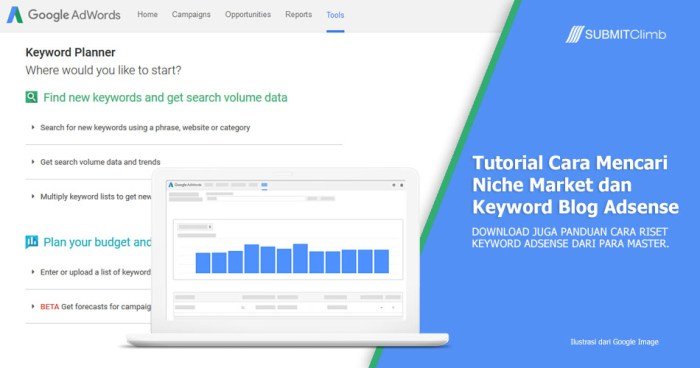
Task: Open the Home menu item
Action: [x=147, y=14]
